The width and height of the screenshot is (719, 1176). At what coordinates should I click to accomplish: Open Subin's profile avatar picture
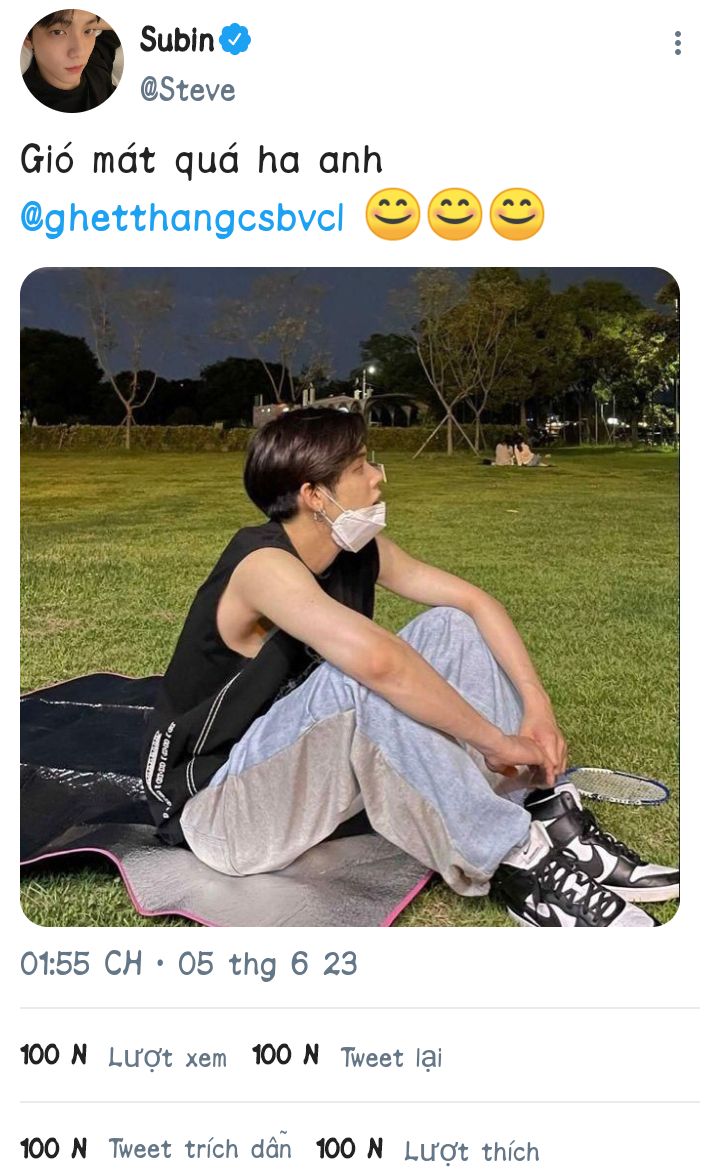[x=71, y=61]
